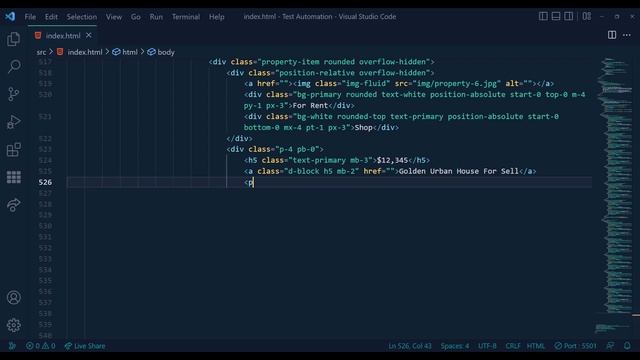Open the Accounts menu icon
The width and height of the screenshot is (640, 360).
(x=13, y=298)
